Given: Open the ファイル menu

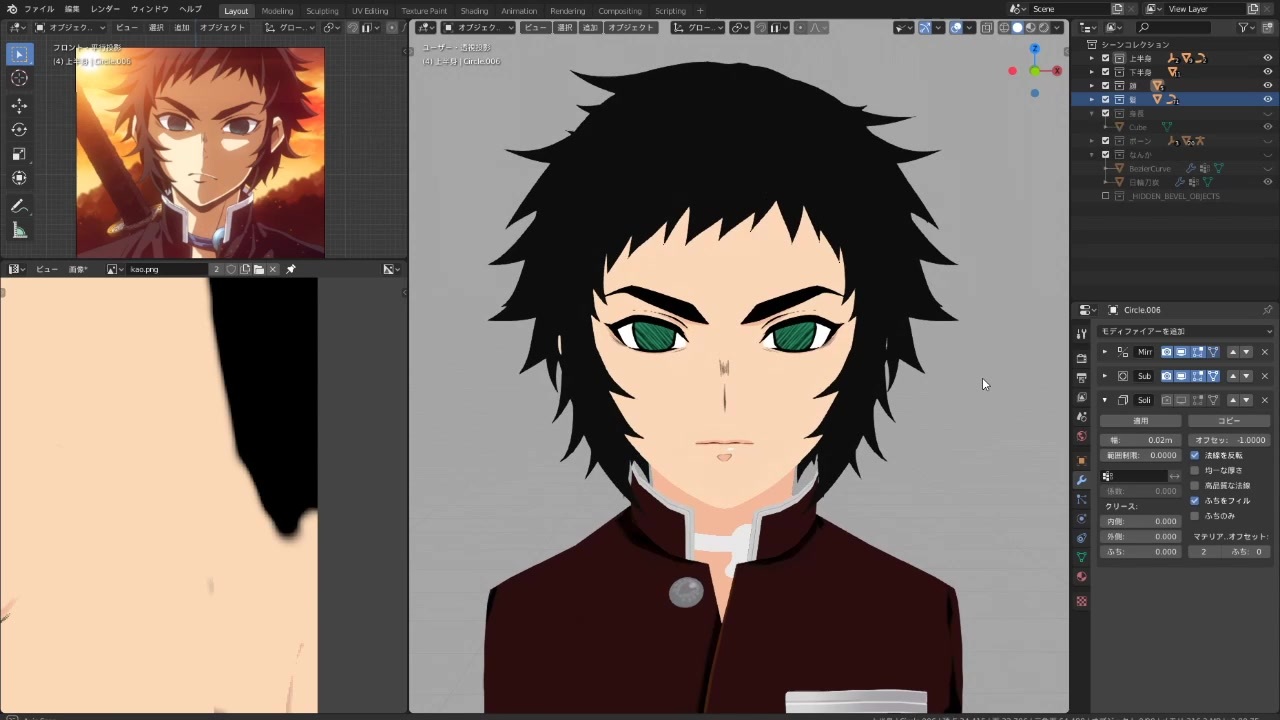Looking at the screenshot, I should [x=39, y=10].
